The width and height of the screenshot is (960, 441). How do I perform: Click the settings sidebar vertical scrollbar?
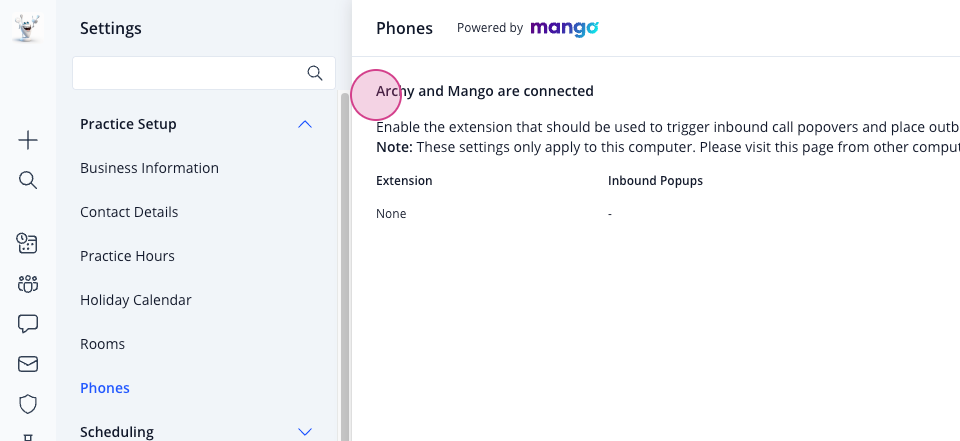point(345,266)
